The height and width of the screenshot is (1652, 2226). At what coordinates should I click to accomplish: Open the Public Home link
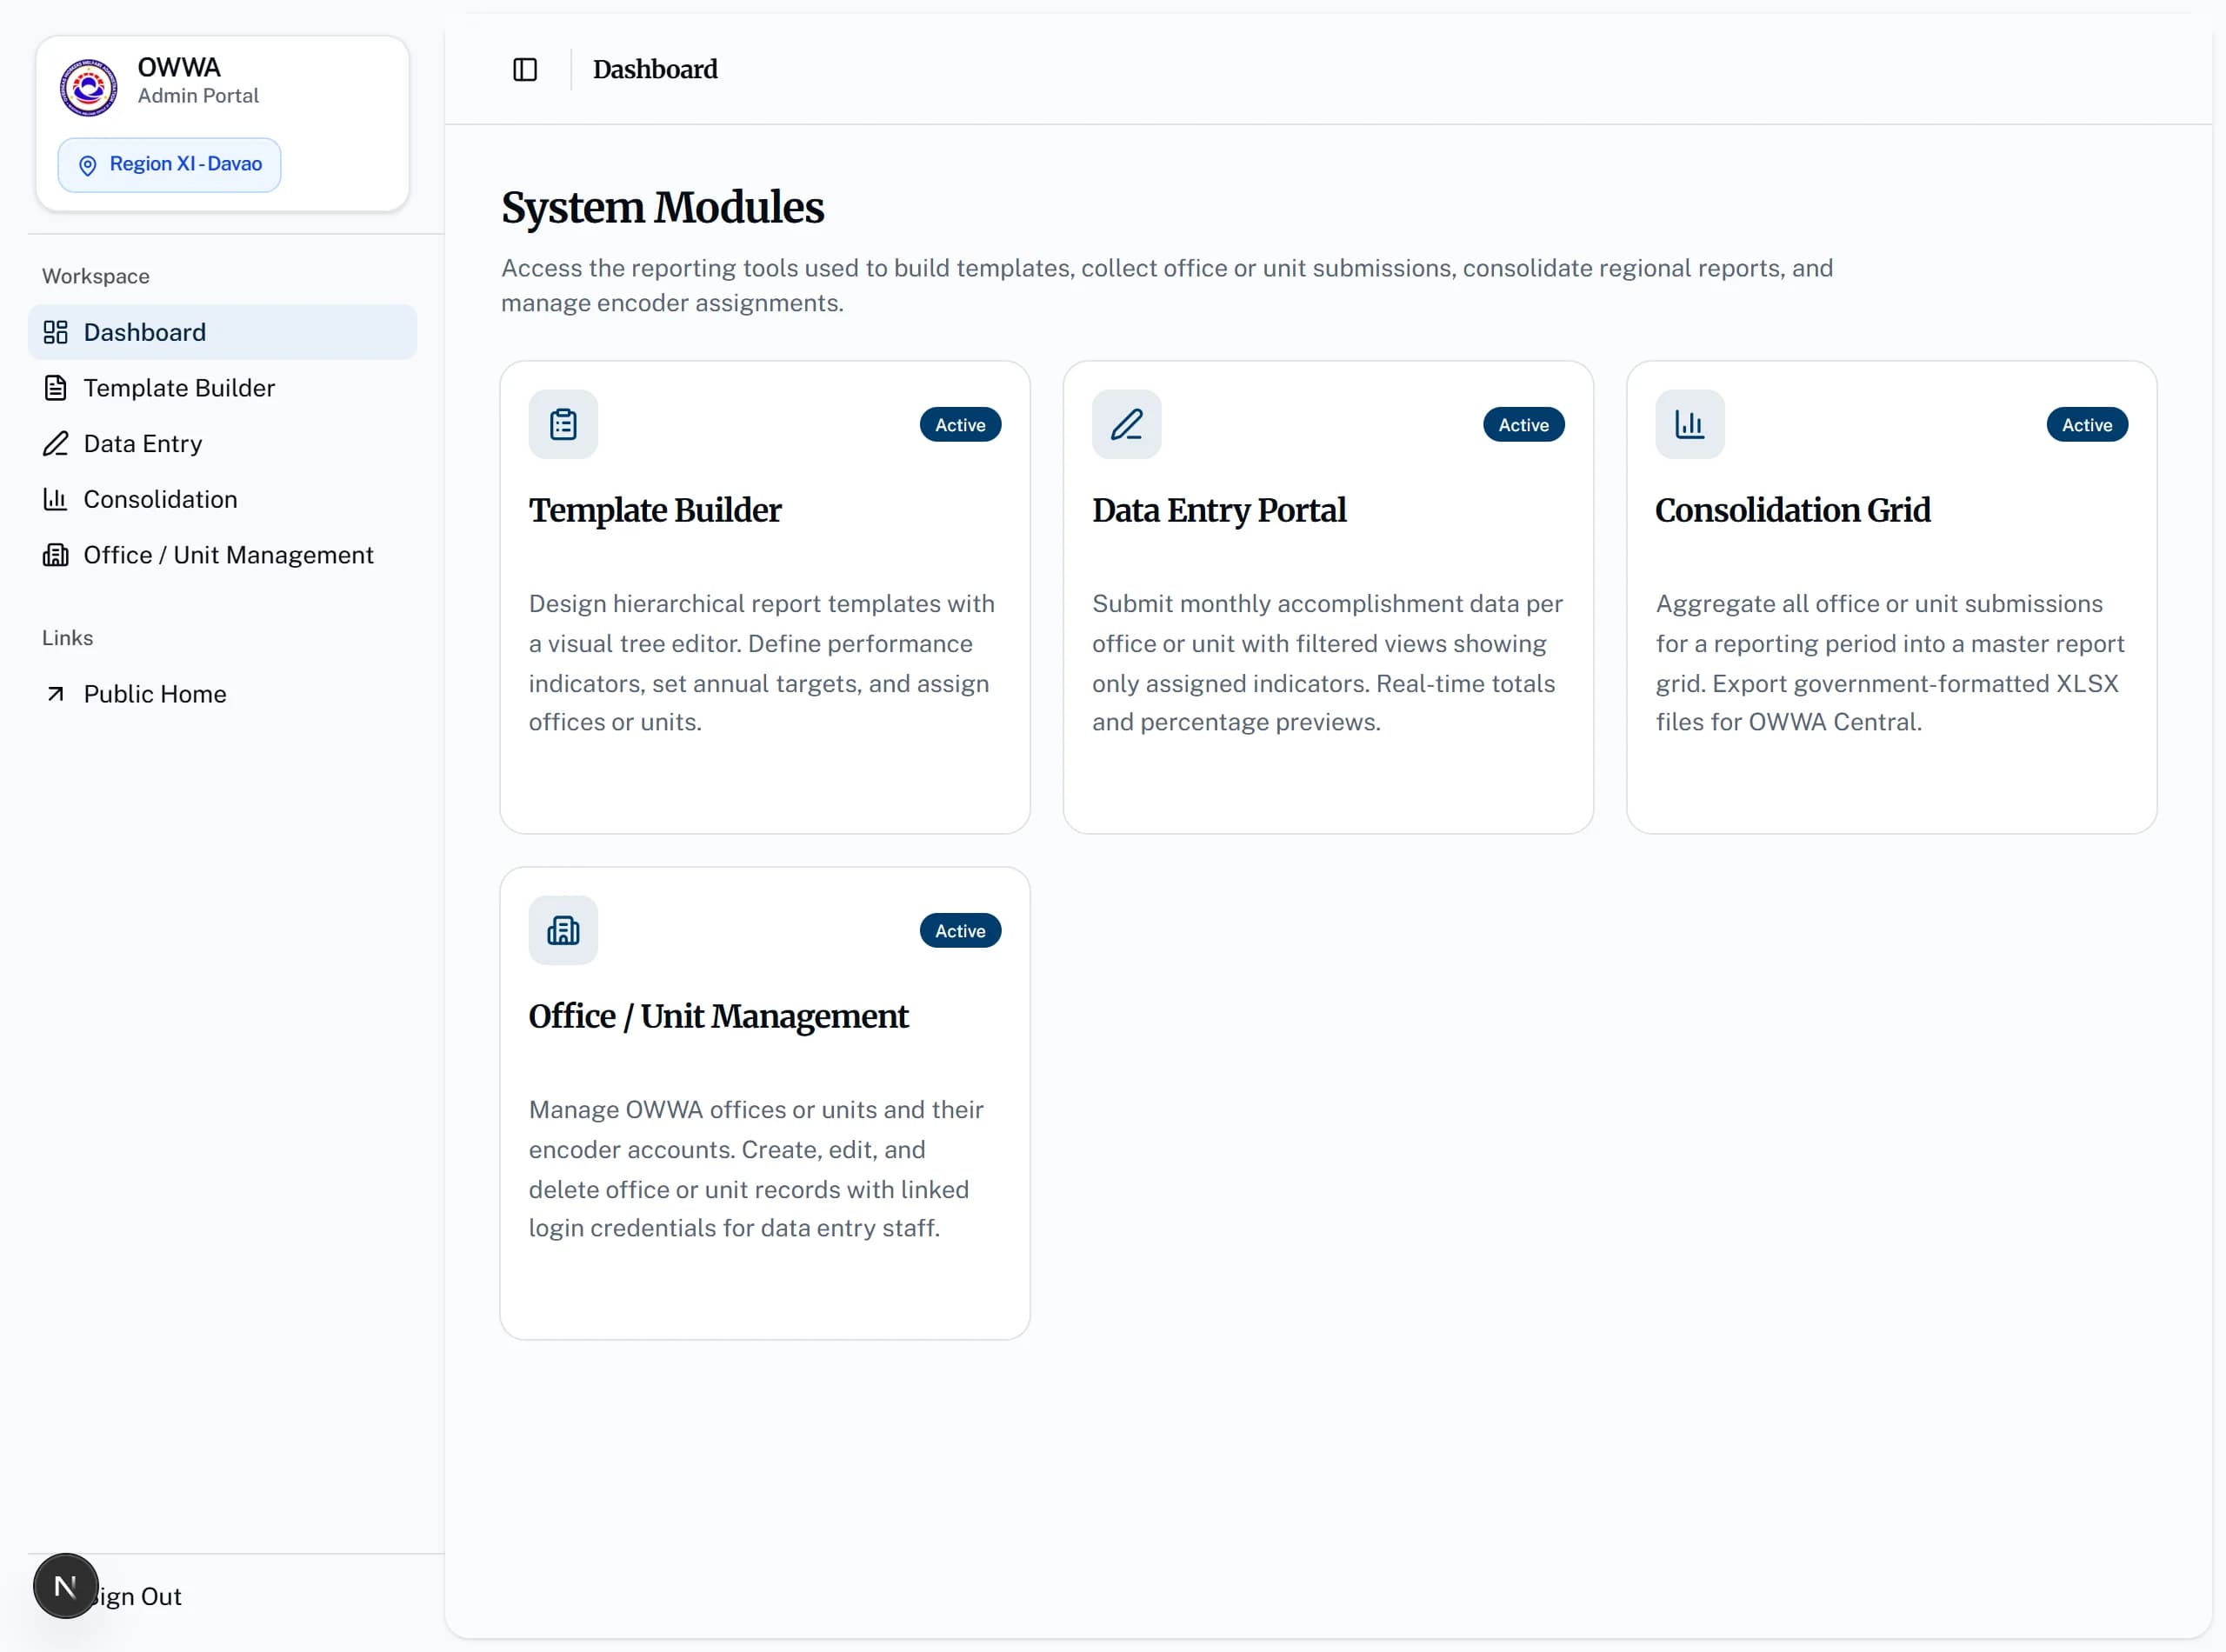tap(222, 694)
